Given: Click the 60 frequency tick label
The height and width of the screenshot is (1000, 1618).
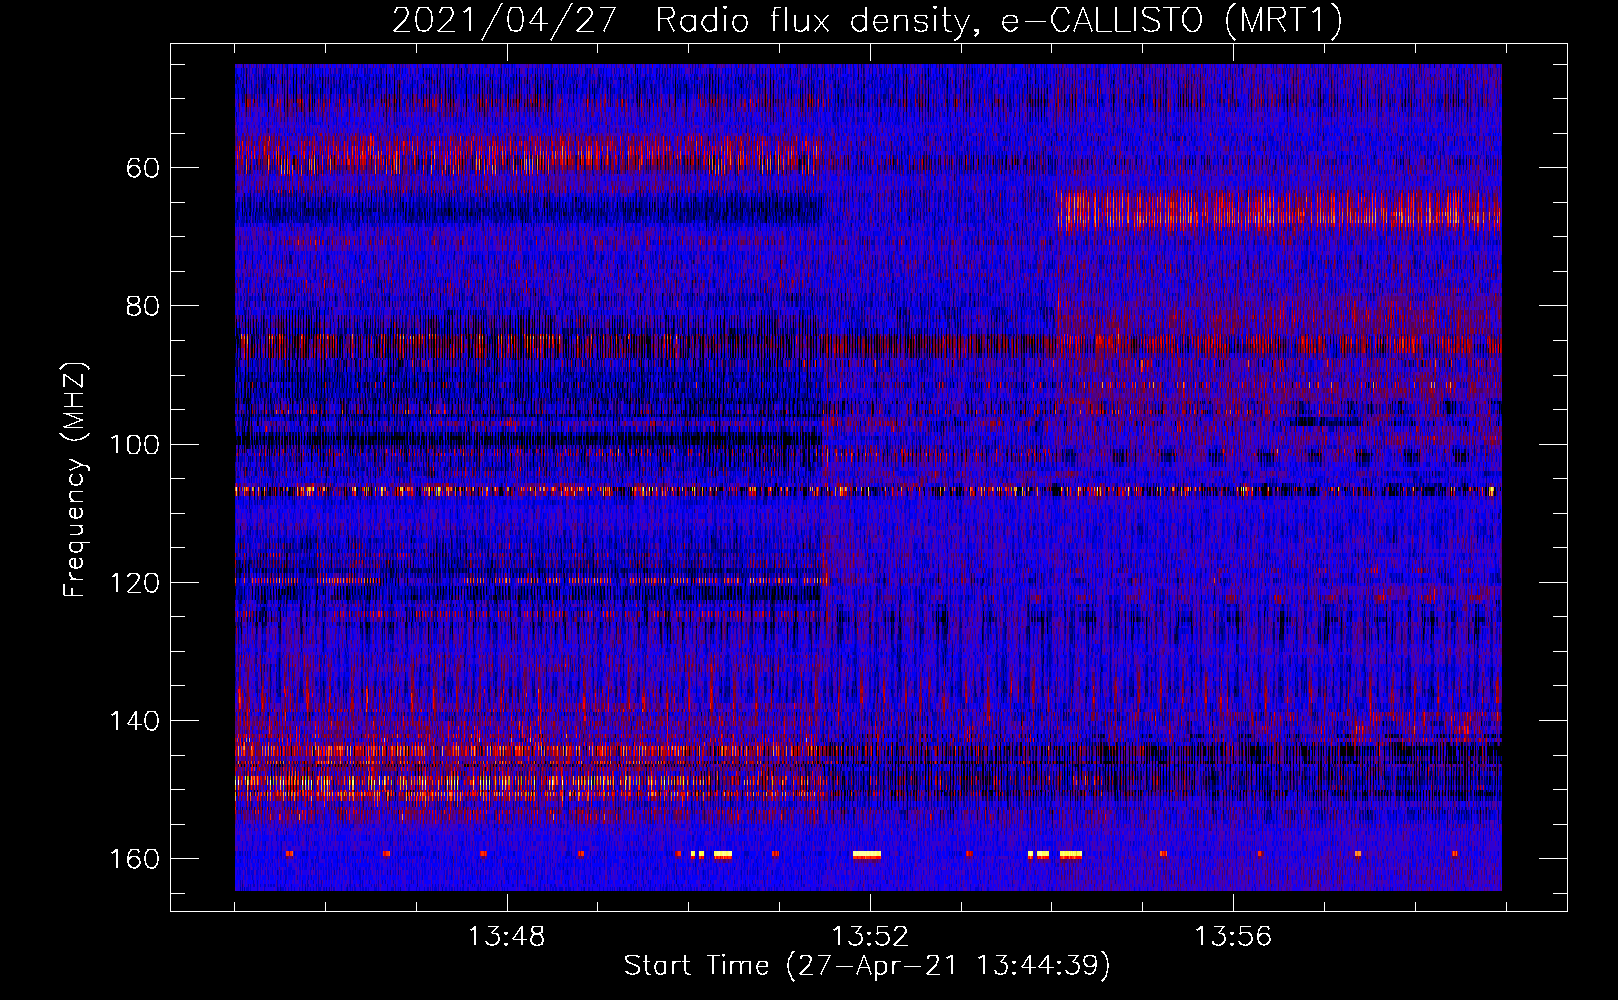Looking at the screenshot, I should (143, 168).
